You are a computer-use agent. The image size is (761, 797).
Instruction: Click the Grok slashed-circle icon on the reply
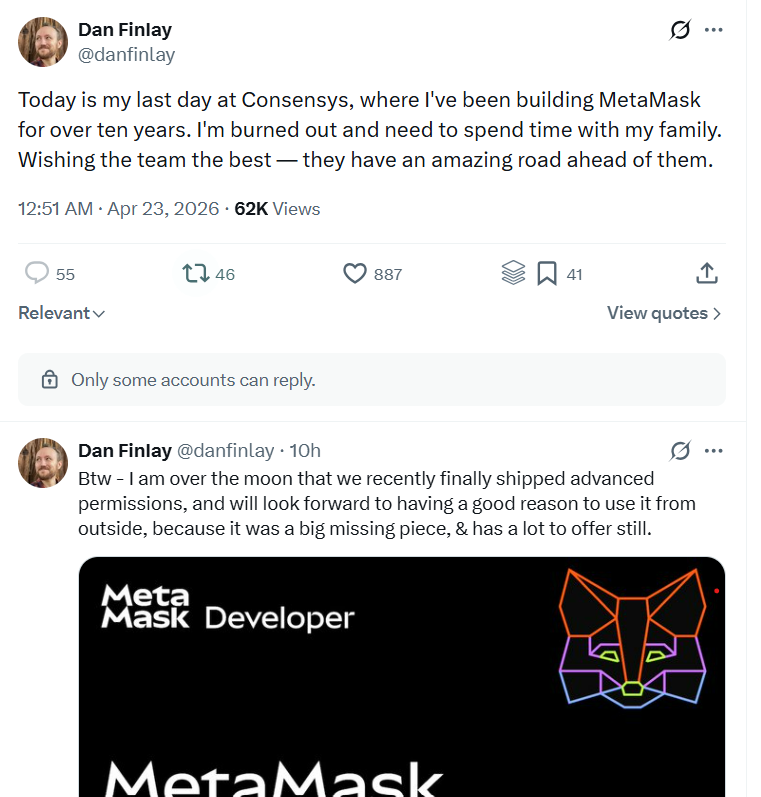680,451
